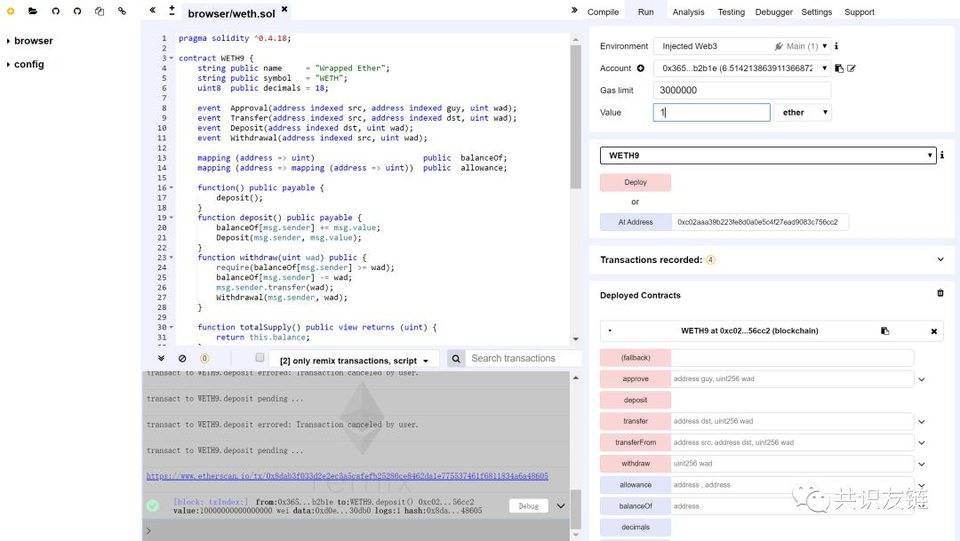
Task: Open the ether unit dropdown
Action: click(803, 113)
